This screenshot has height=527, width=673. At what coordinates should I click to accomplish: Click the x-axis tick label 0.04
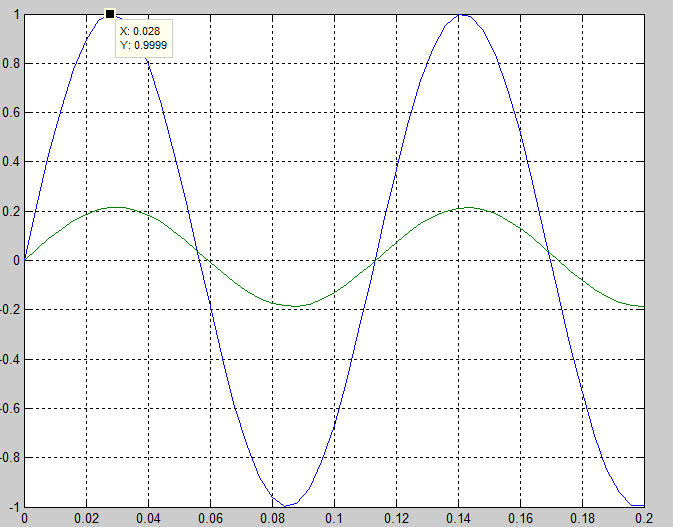click(149, 518)
